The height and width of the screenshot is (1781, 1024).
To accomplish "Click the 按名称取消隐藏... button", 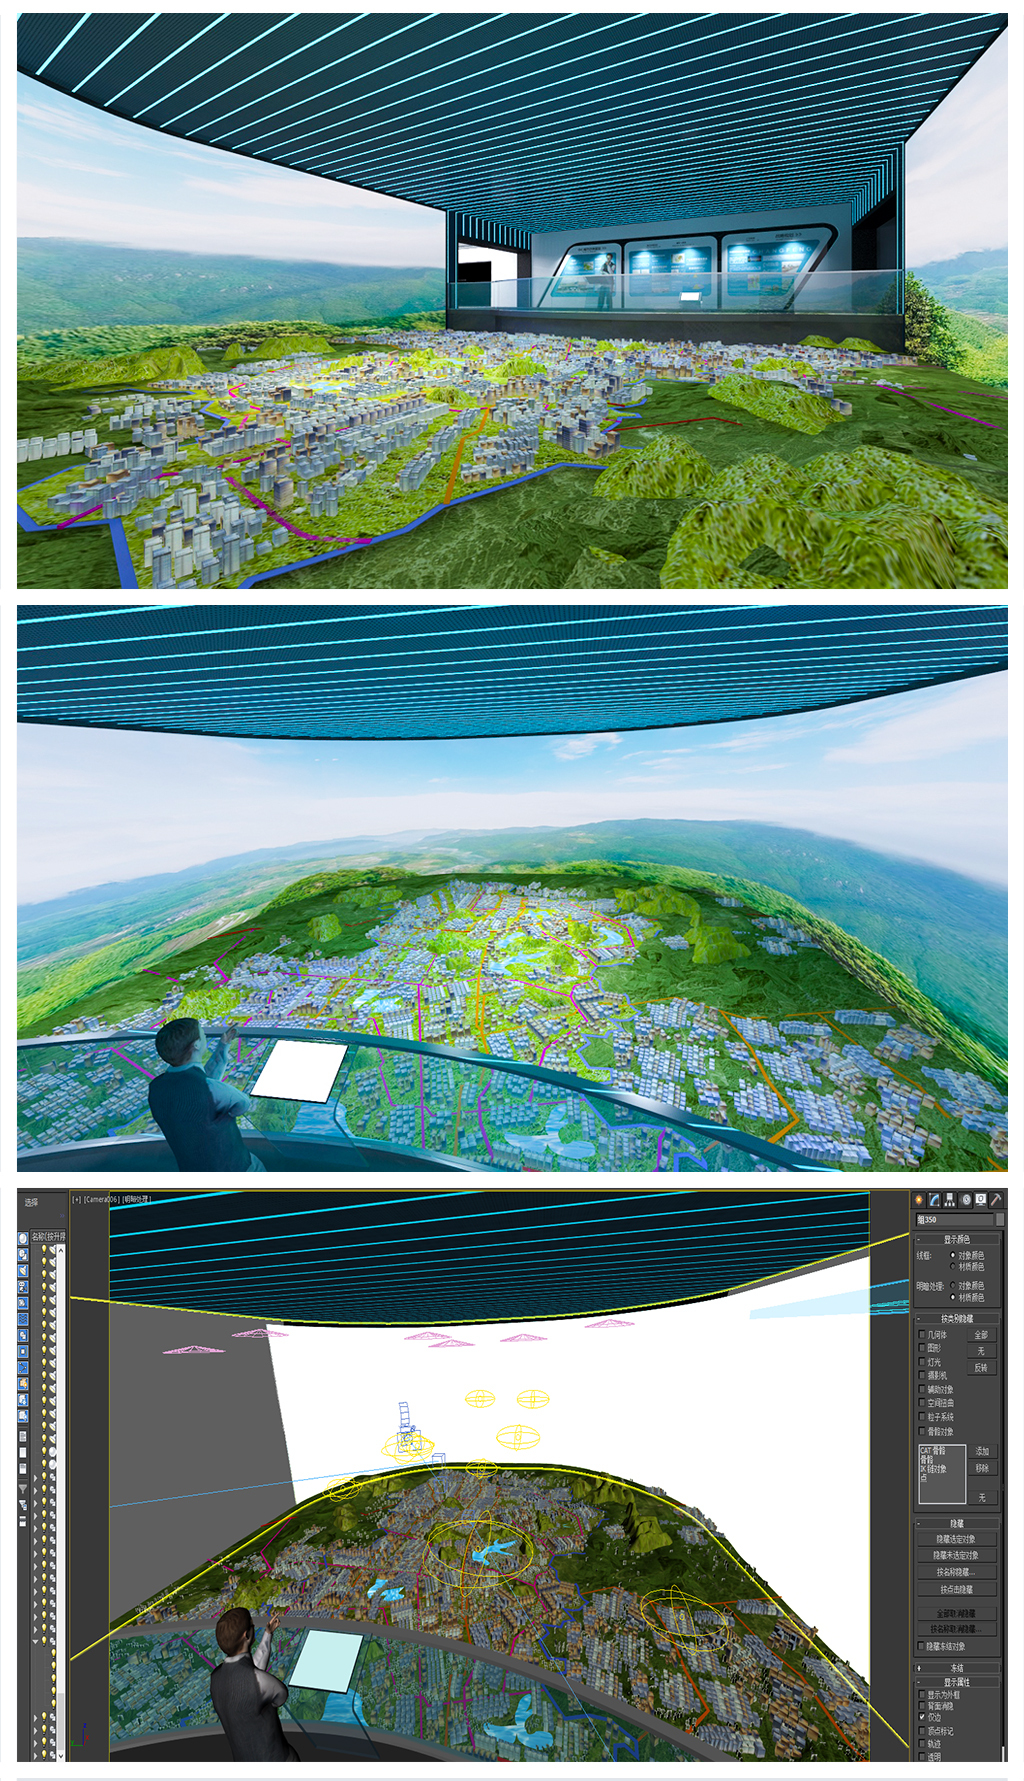I will click(x=957, y=1629).
